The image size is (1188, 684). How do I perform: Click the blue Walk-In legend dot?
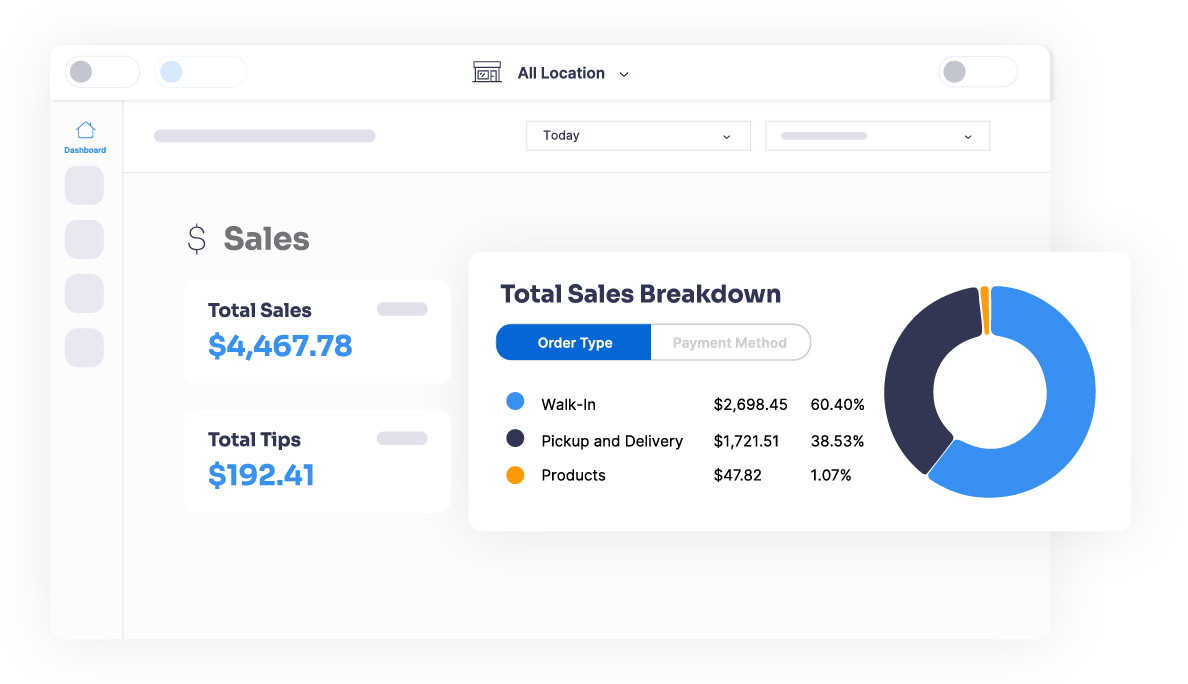pyautogui.click(x=515, y=402)
